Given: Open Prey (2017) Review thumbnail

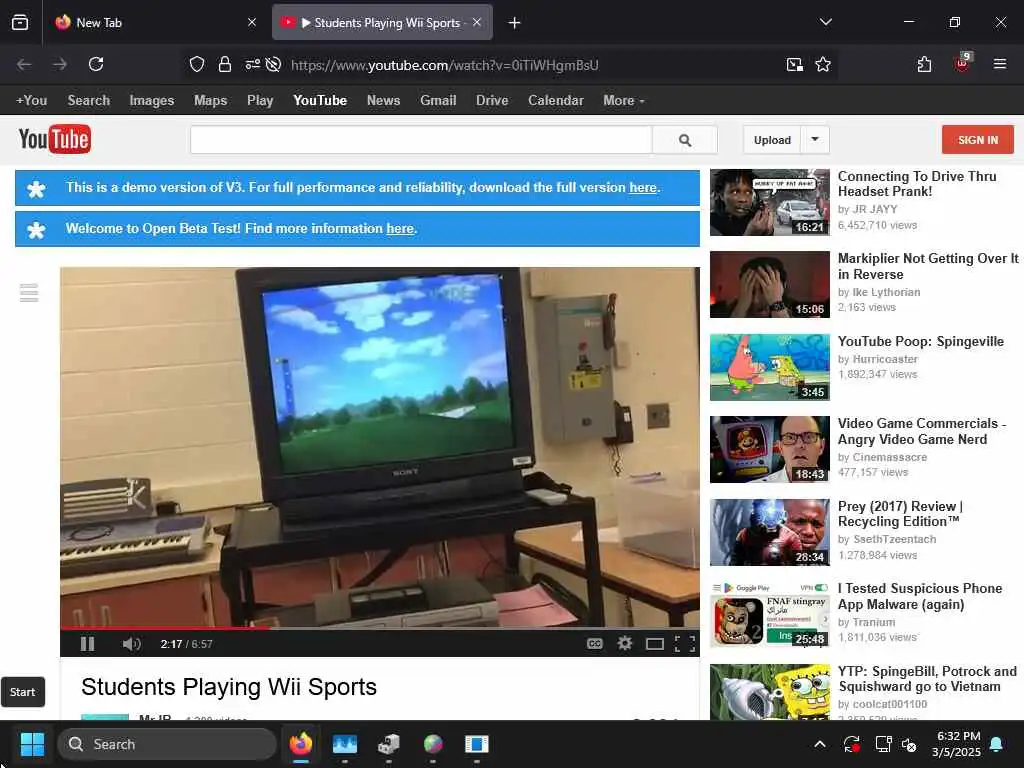Looking at the screenshot, I should [x=769, y=532].
